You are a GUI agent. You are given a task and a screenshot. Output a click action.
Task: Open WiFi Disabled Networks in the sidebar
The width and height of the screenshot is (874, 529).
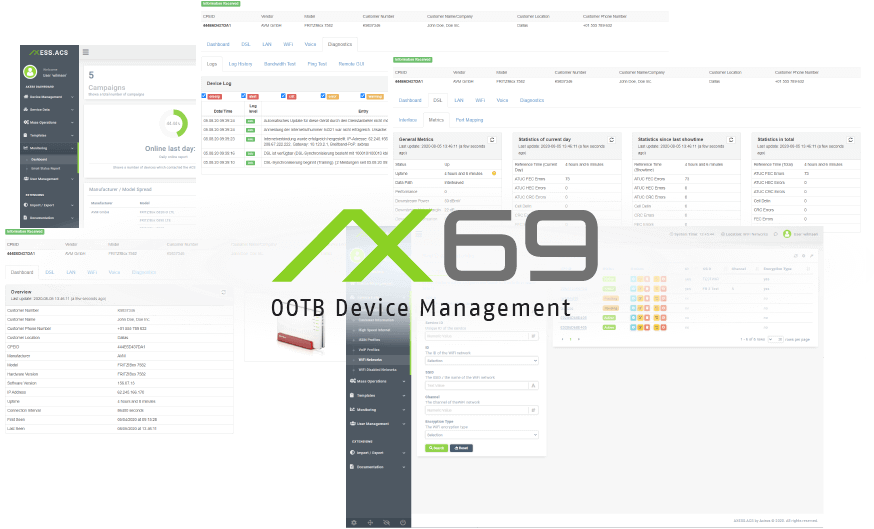tap(378, 370)
